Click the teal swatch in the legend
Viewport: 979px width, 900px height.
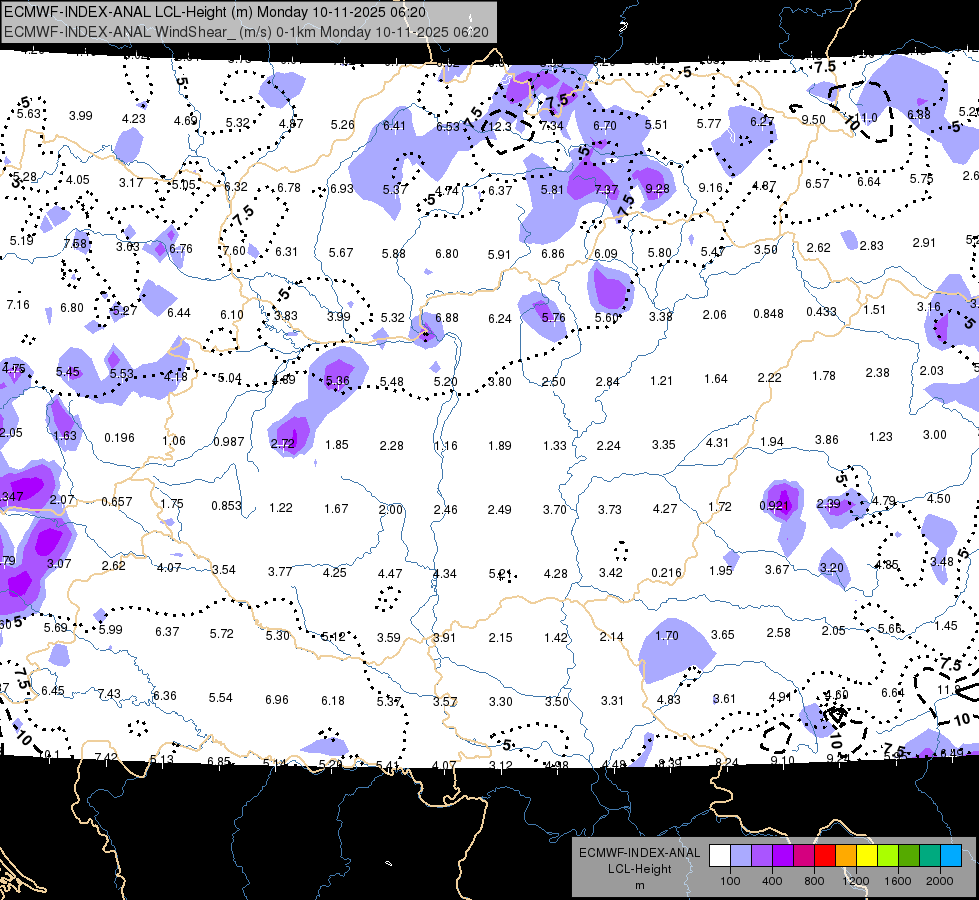click(930, 856)
